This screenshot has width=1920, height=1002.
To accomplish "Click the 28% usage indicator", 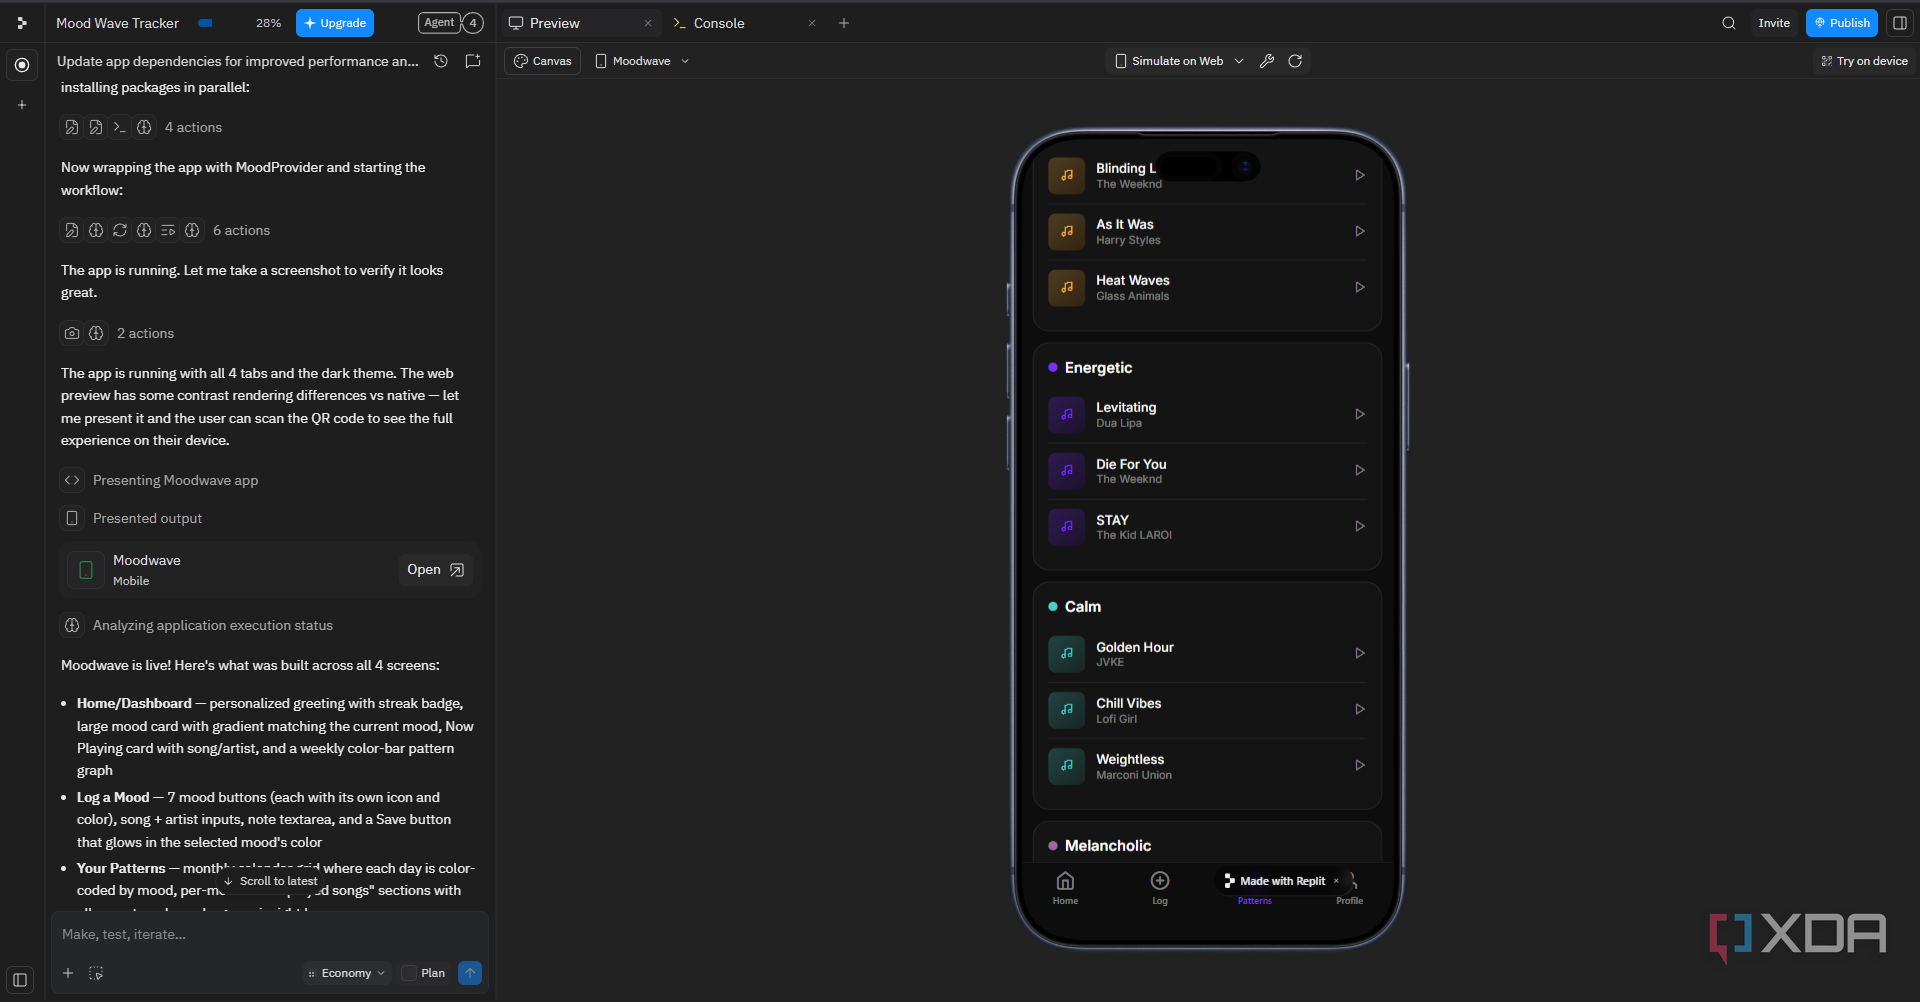I will click(268, 23).
